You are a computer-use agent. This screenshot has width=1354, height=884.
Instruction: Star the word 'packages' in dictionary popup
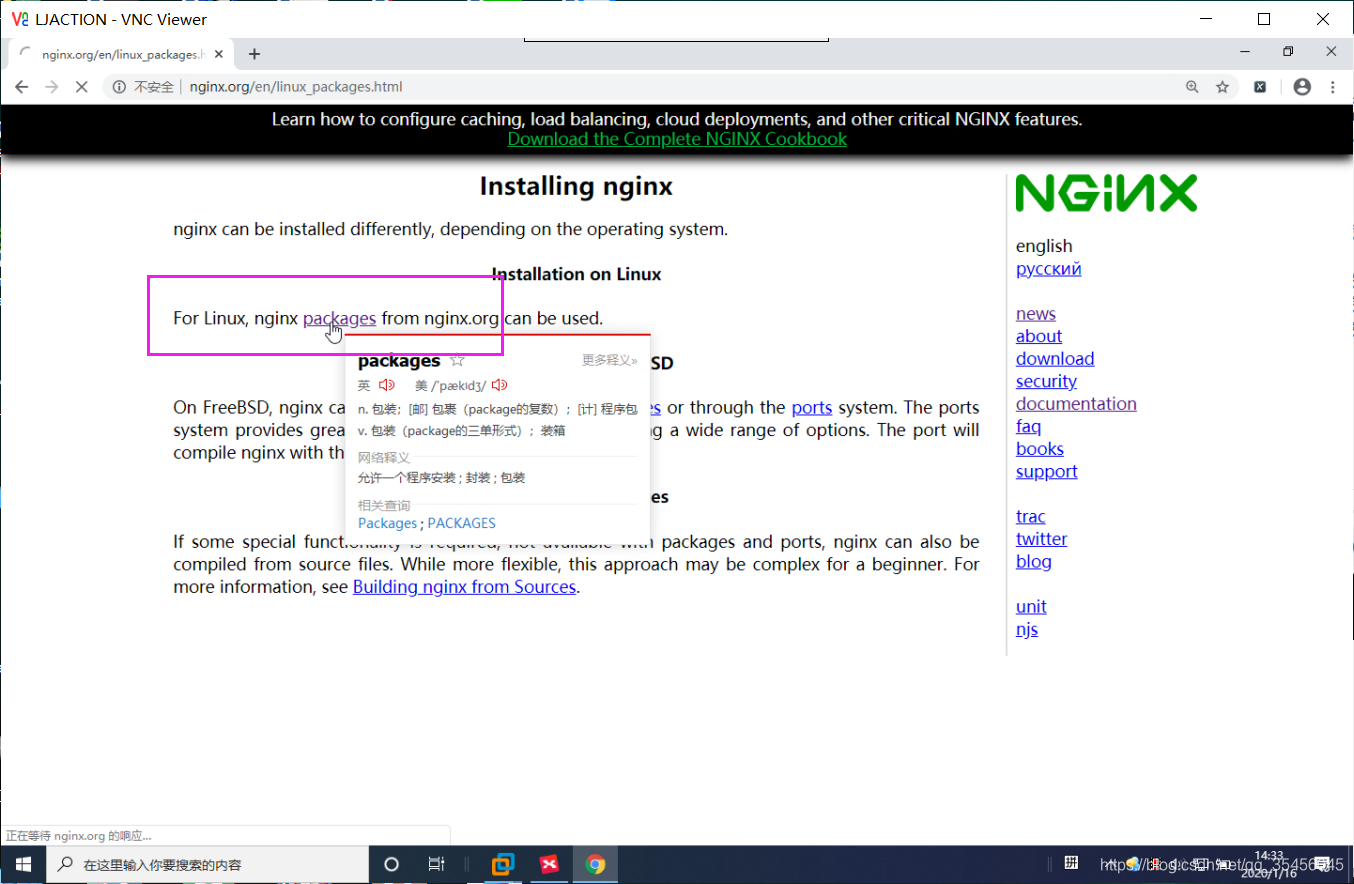[457, 360]
